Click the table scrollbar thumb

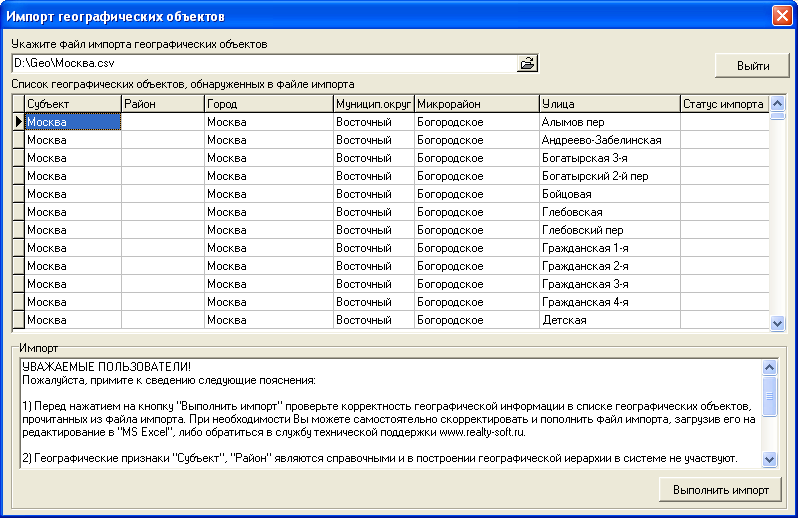(777, 116)
